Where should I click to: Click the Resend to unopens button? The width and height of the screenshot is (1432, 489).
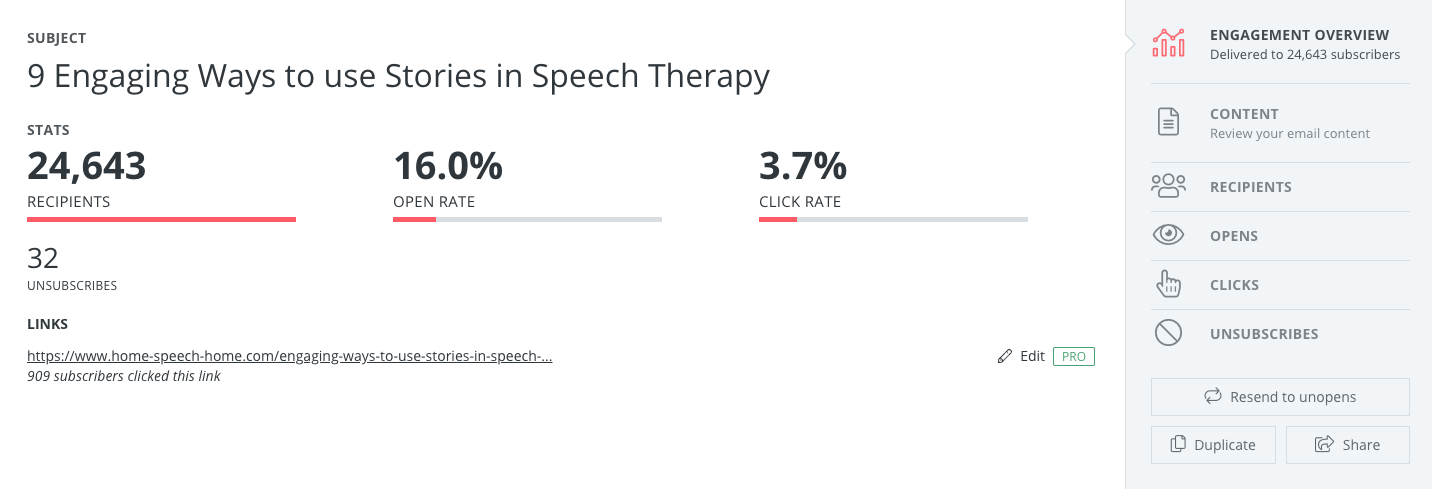(x=1280, y=397)
